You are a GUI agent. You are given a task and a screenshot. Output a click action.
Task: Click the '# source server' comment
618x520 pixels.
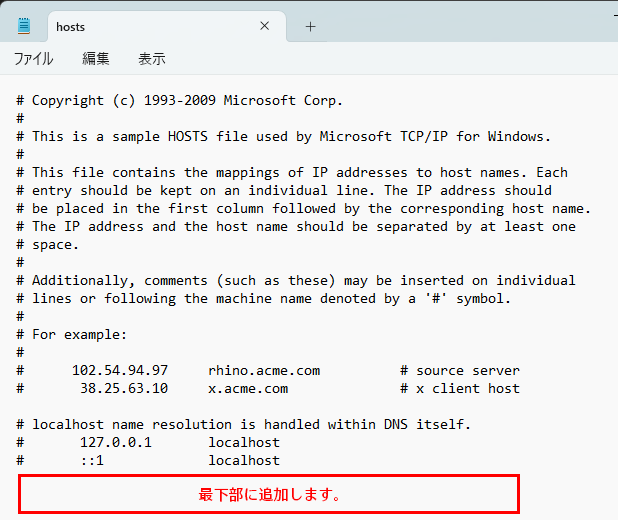coord(460,370)
